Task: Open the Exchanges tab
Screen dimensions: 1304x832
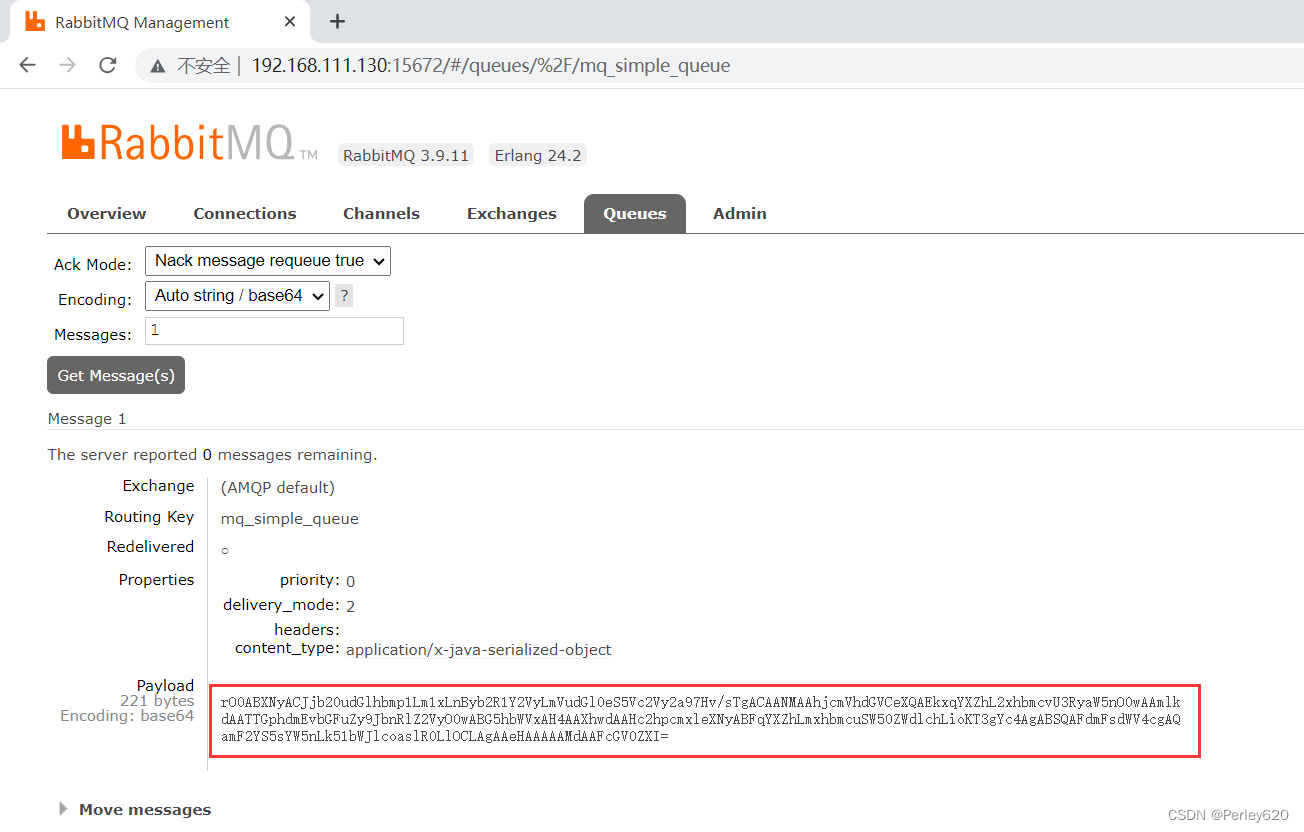Action: point(512,213)
